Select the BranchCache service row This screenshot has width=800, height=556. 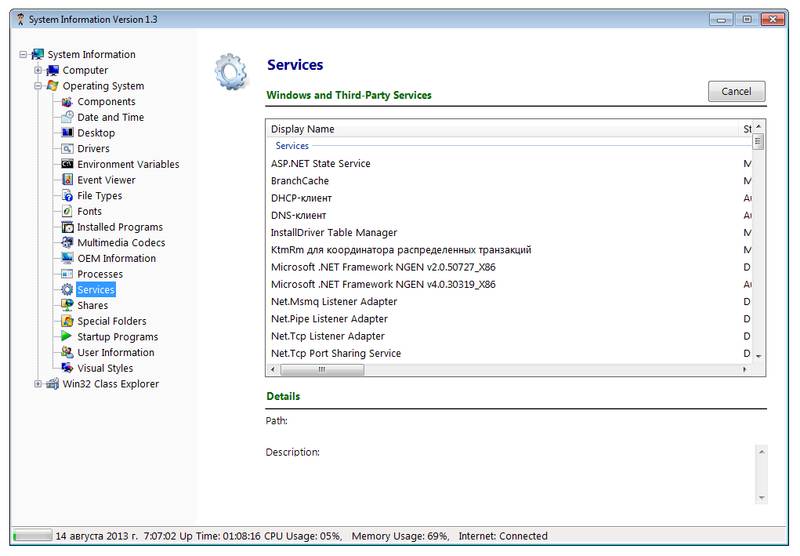[509, 181]
